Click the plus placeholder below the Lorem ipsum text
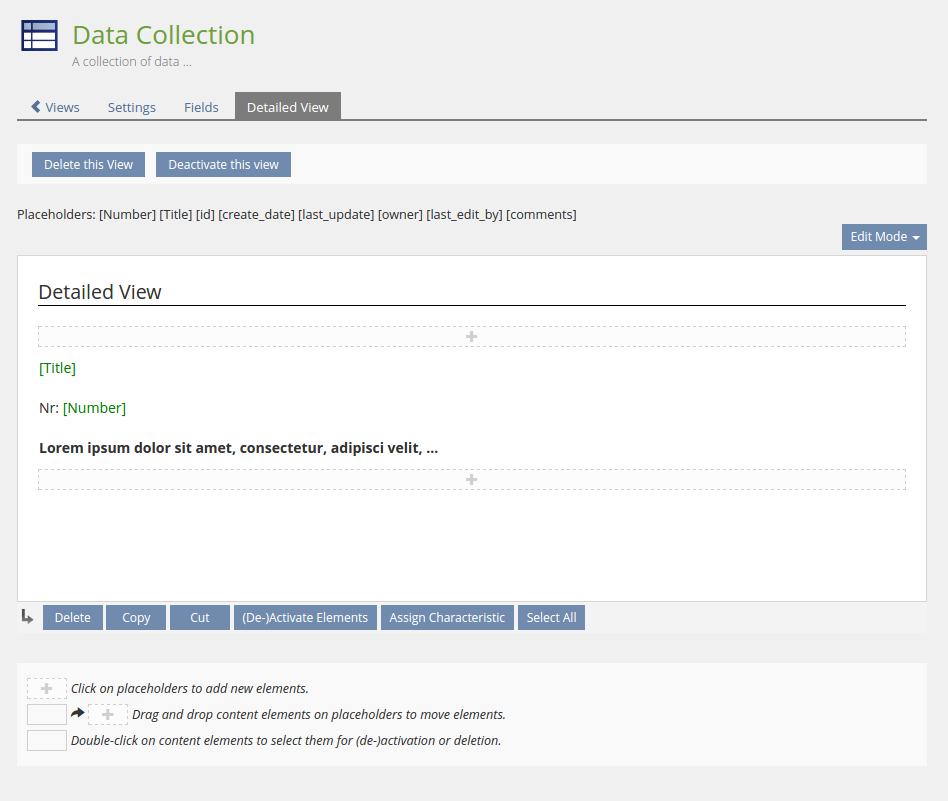Screen dimensions: 948x801 pos(471,480)
